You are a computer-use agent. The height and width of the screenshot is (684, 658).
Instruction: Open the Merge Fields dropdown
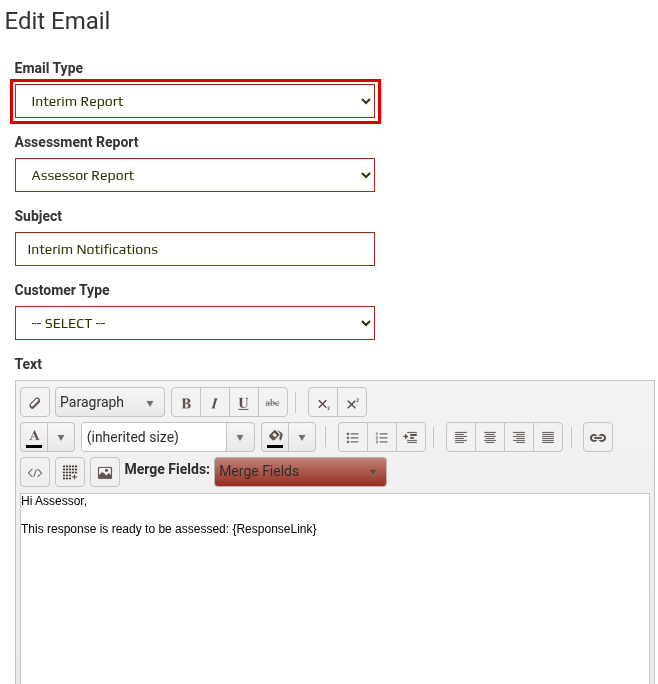point(300,472)
